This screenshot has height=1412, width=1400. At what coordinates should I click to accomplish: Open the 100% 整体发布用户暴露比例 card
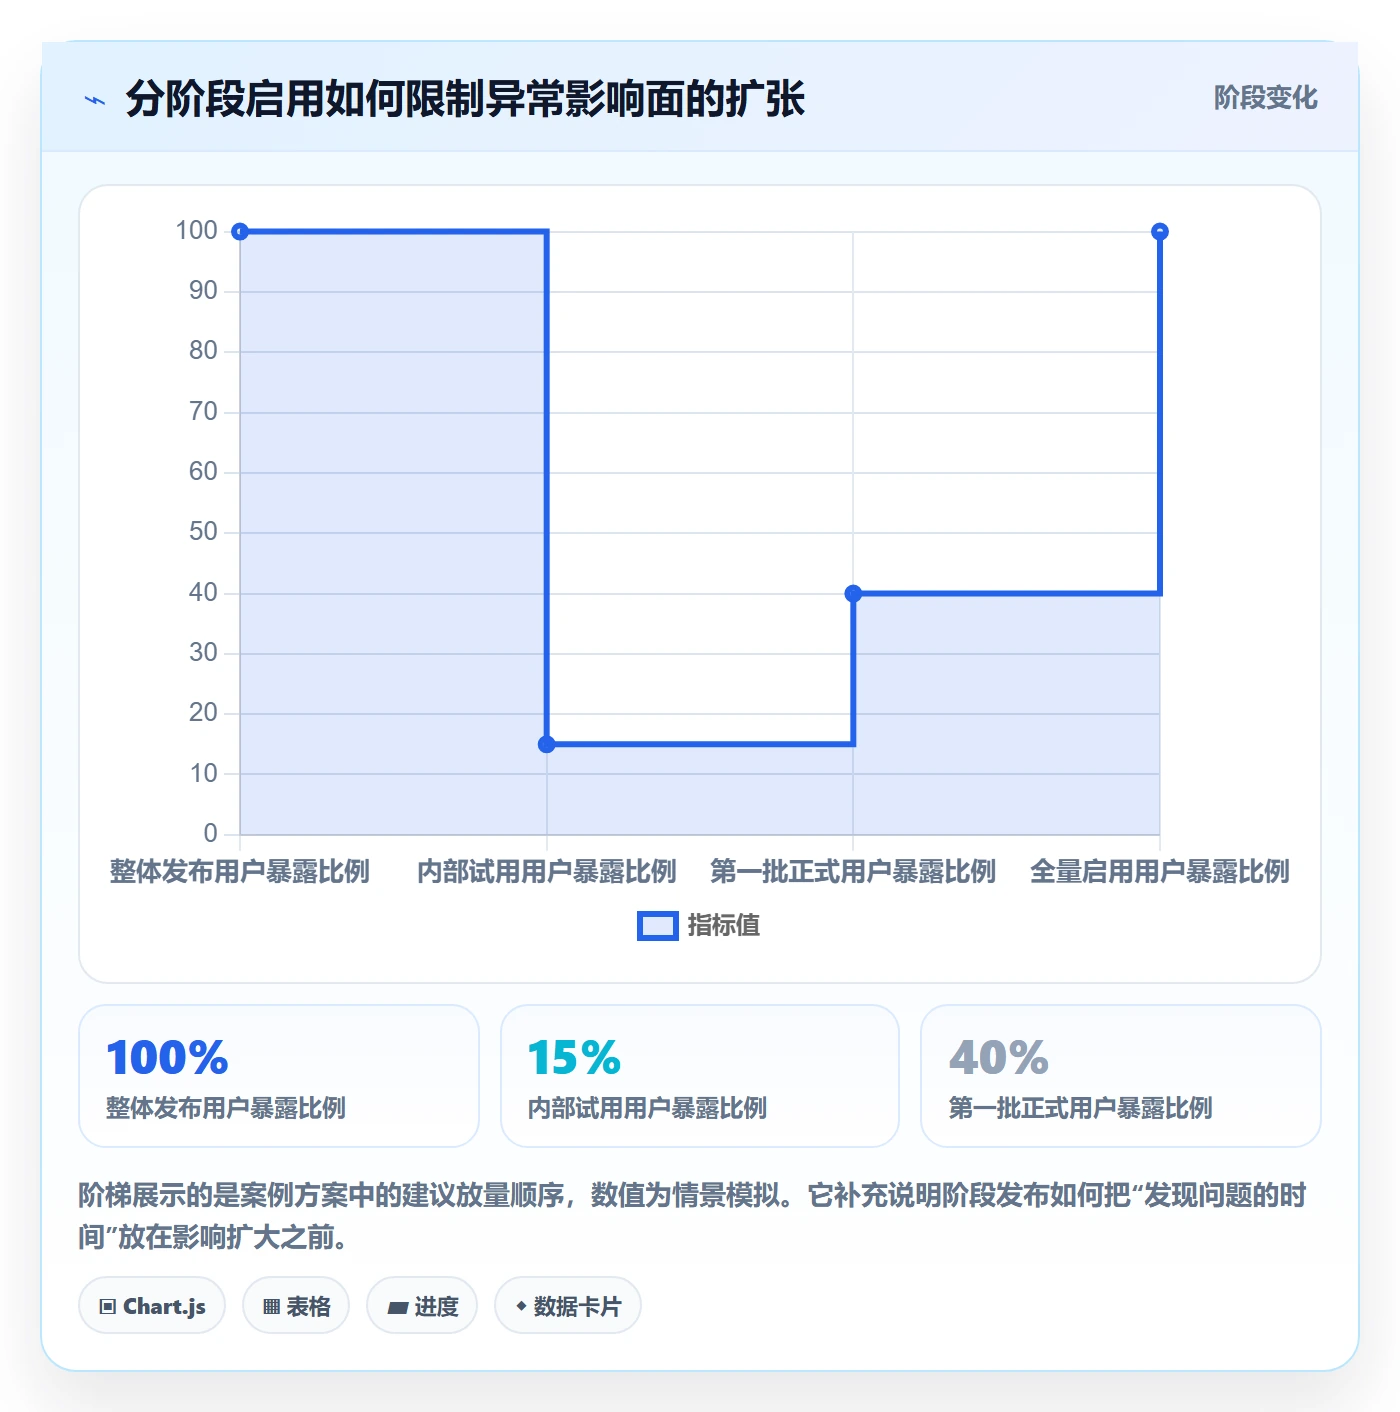point(279,1076)
